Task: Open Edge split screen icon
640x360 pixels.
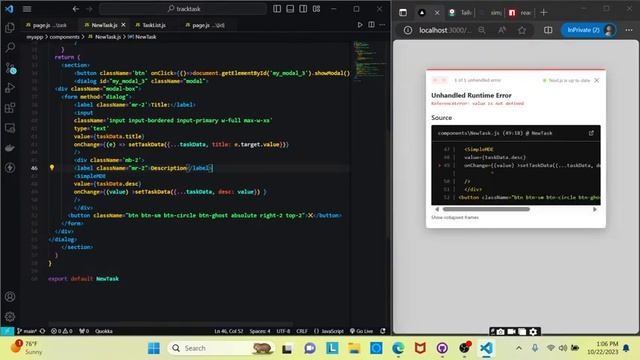Action: tap(548, 30)
